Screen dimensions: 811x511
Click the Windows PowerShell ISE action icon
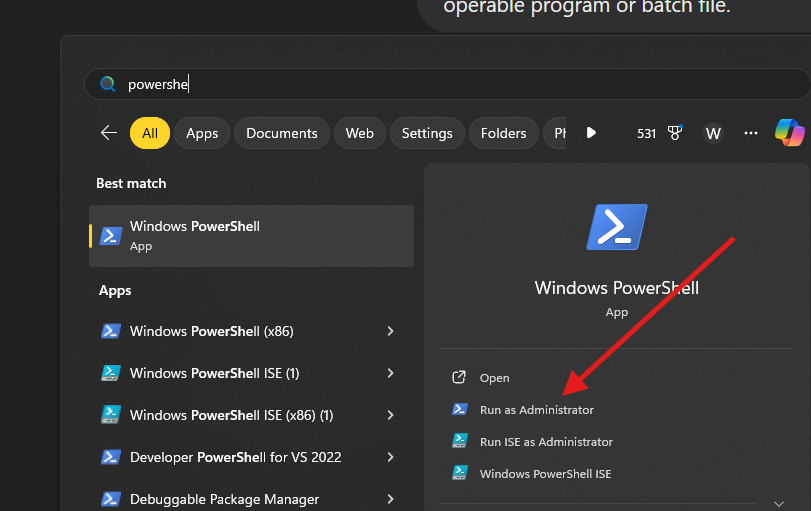click(459, 473)
